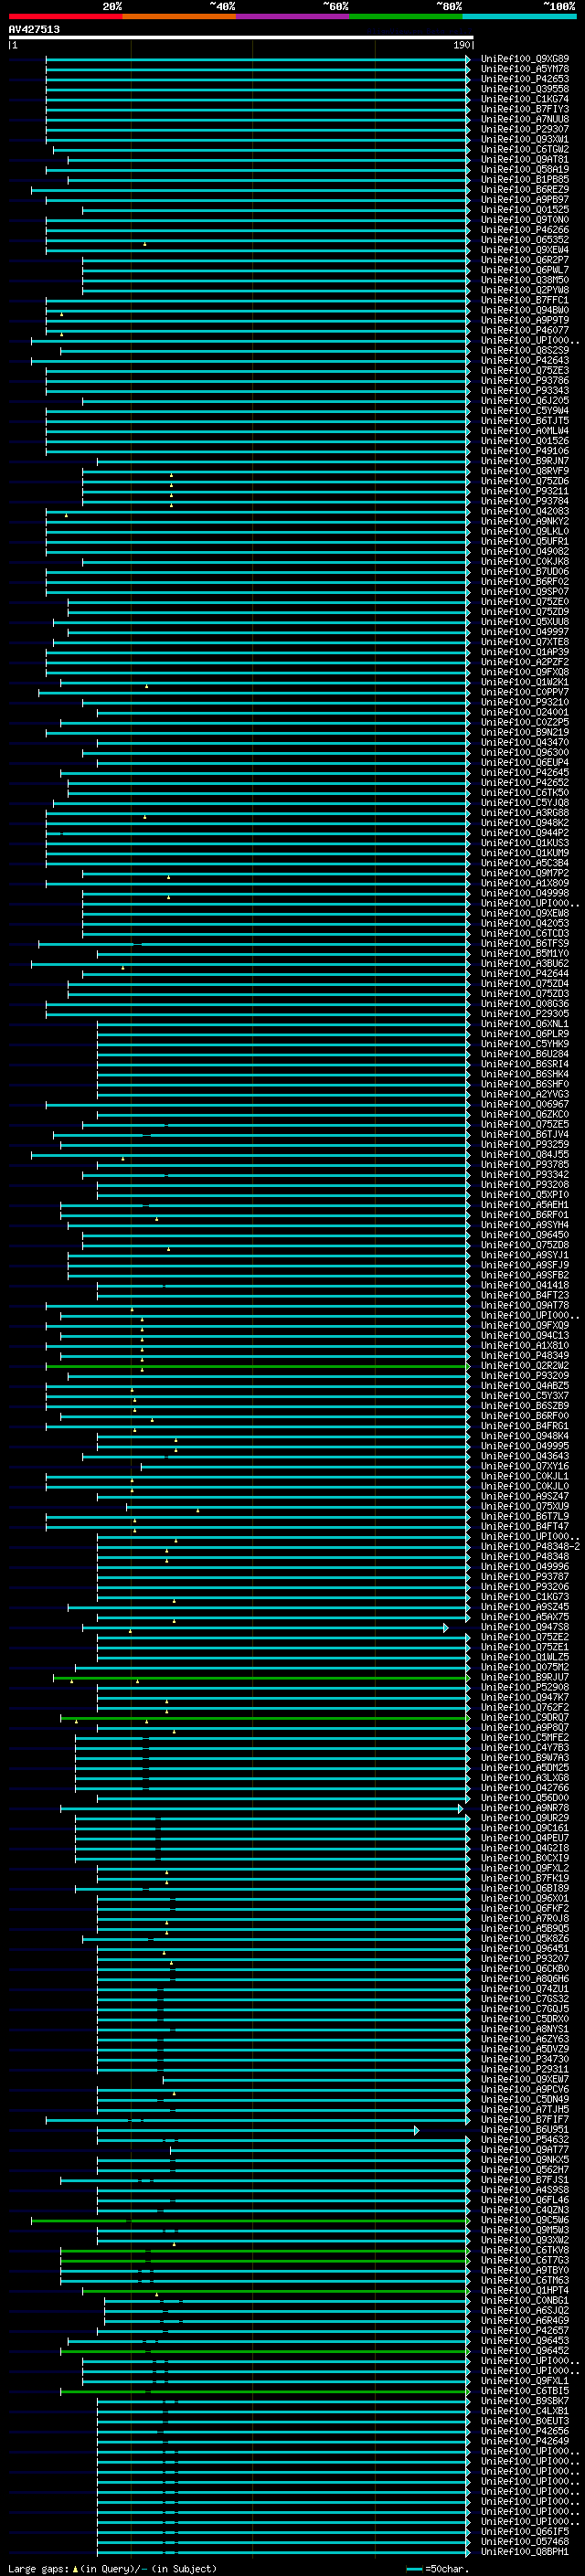Open hit UniRef100_Q39558
The height and width of the screenshot is (2576, 585).
pos(525,89)
